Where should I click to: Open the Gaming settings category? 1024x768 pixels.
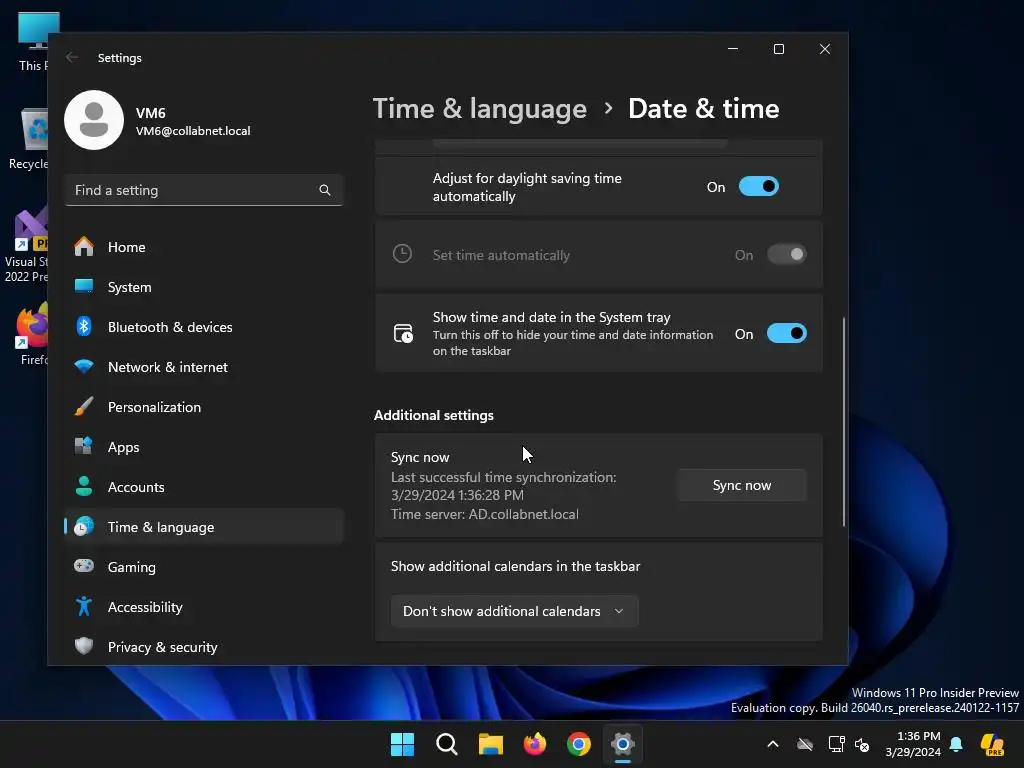click(x=204, y=567)
